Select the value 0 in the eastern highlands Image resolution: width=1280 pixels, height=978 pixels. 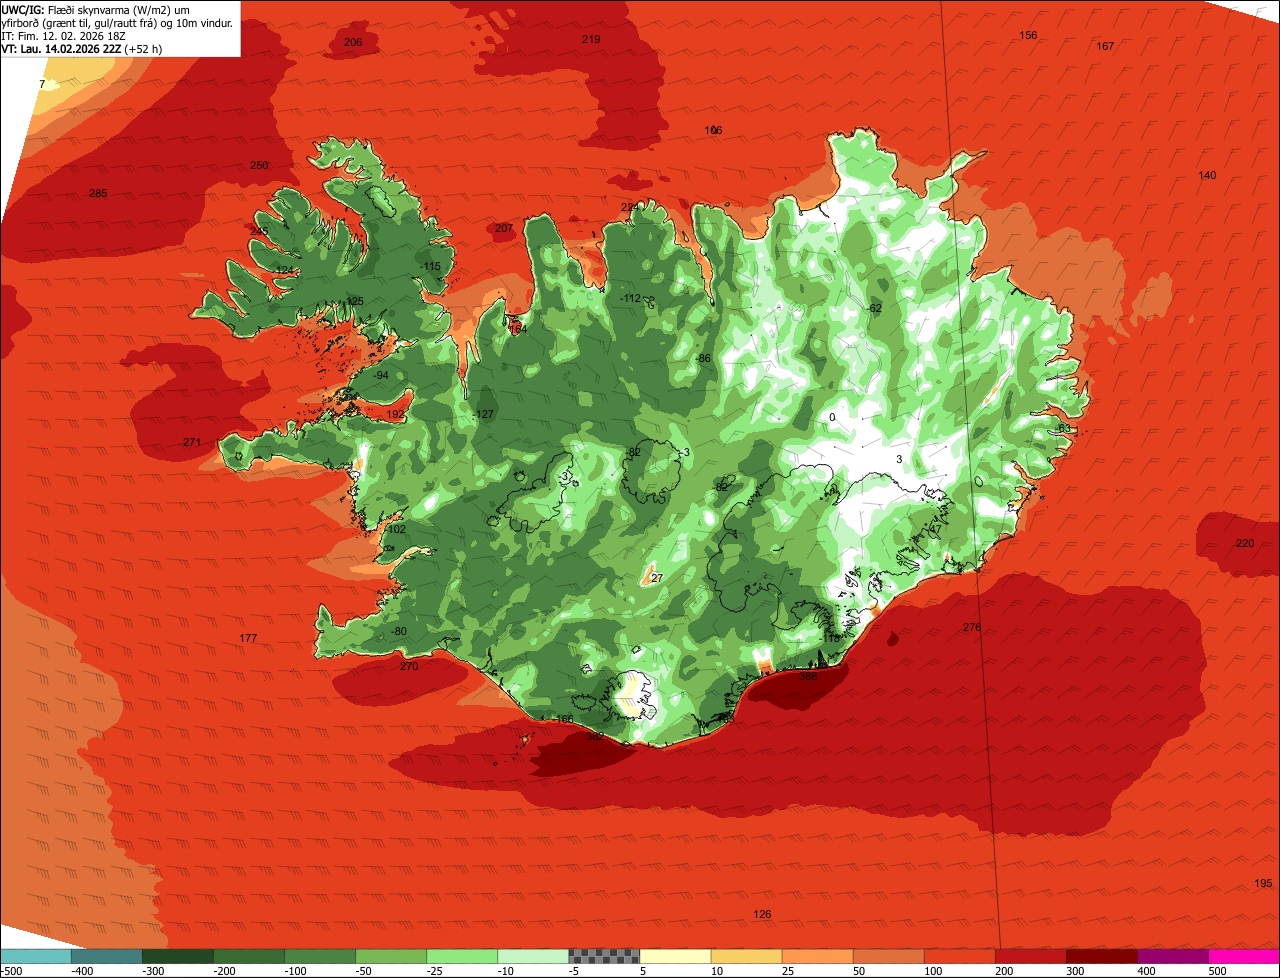(x=832, y=417)
